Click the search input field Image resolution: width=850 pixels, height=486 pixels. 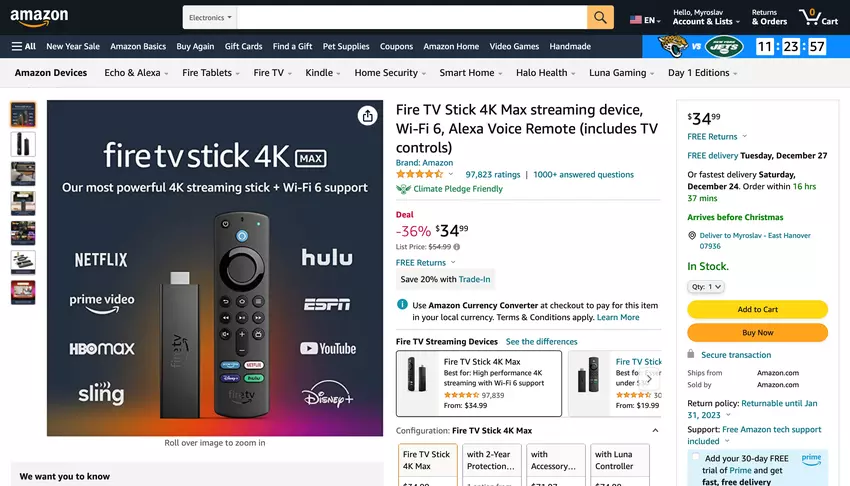410,17
